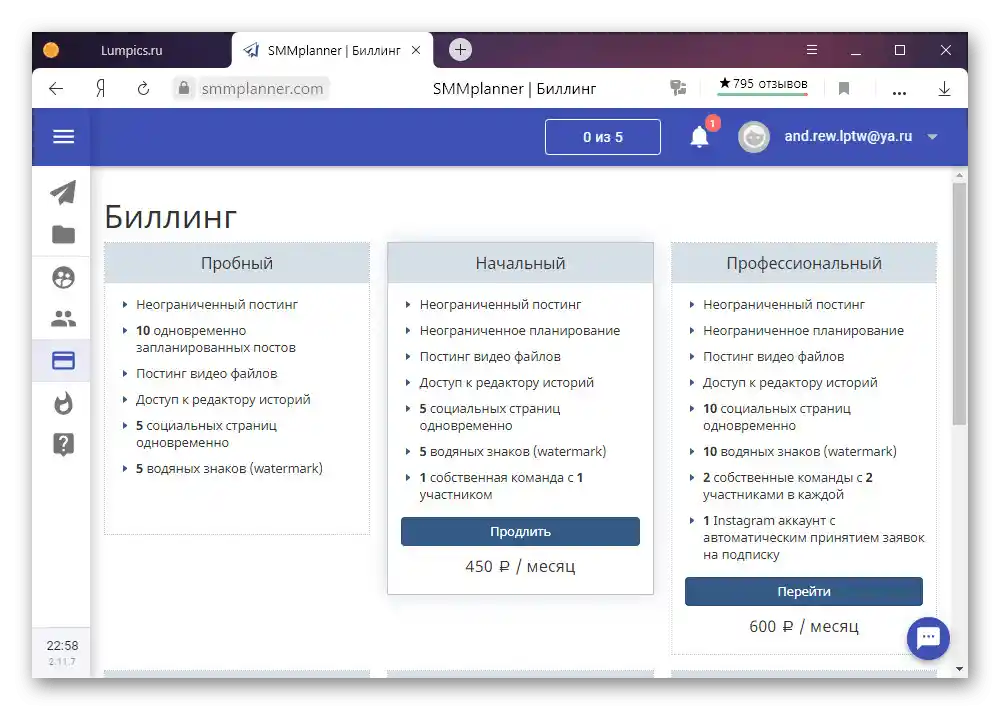The width and height of the screenshot is (1000, 710).
Task: Open notifications bell with red badge
Action: [x=700, y=137]
